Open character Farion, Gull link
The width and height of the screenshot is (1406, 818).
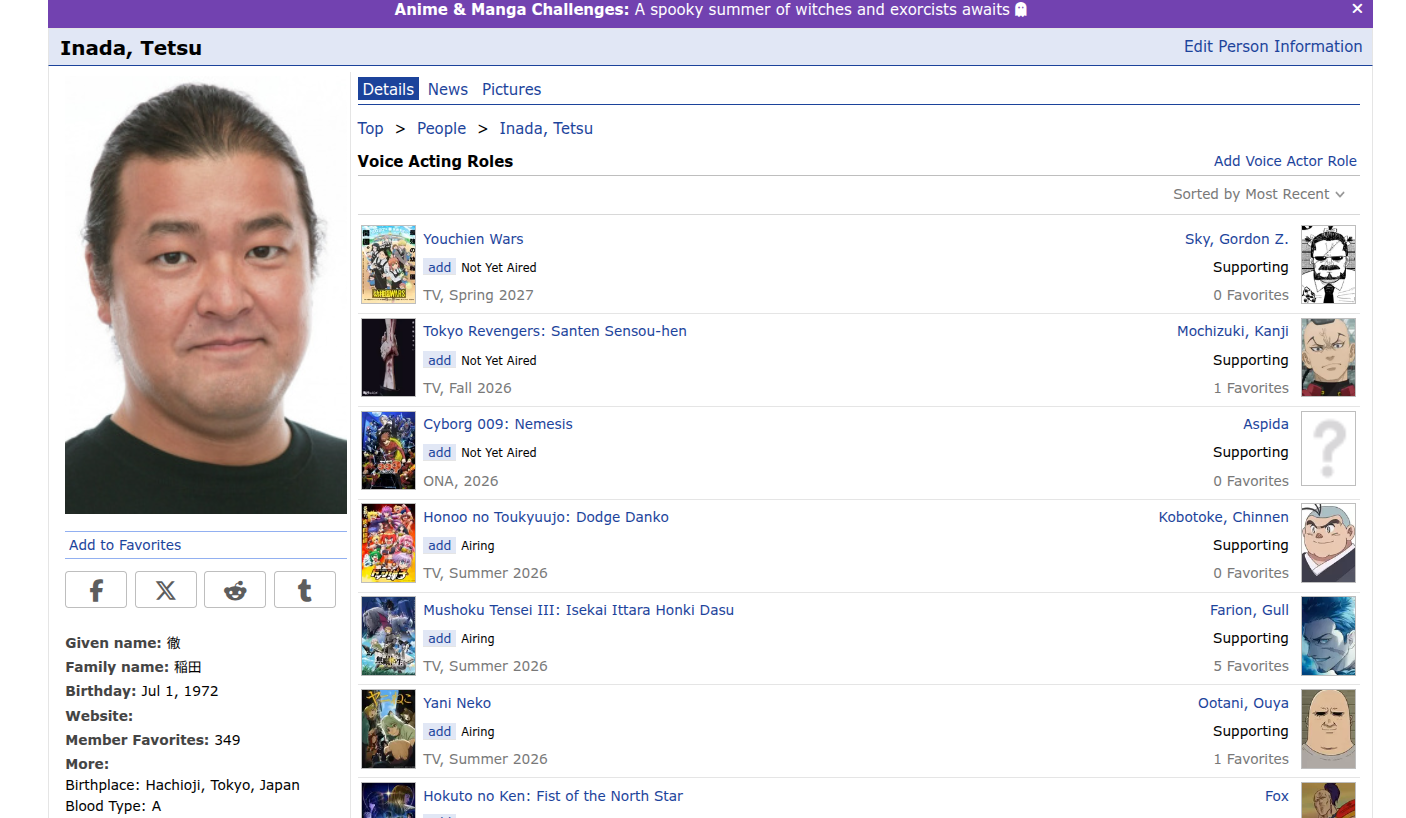pyautogui.click(x=1249, y=610)
